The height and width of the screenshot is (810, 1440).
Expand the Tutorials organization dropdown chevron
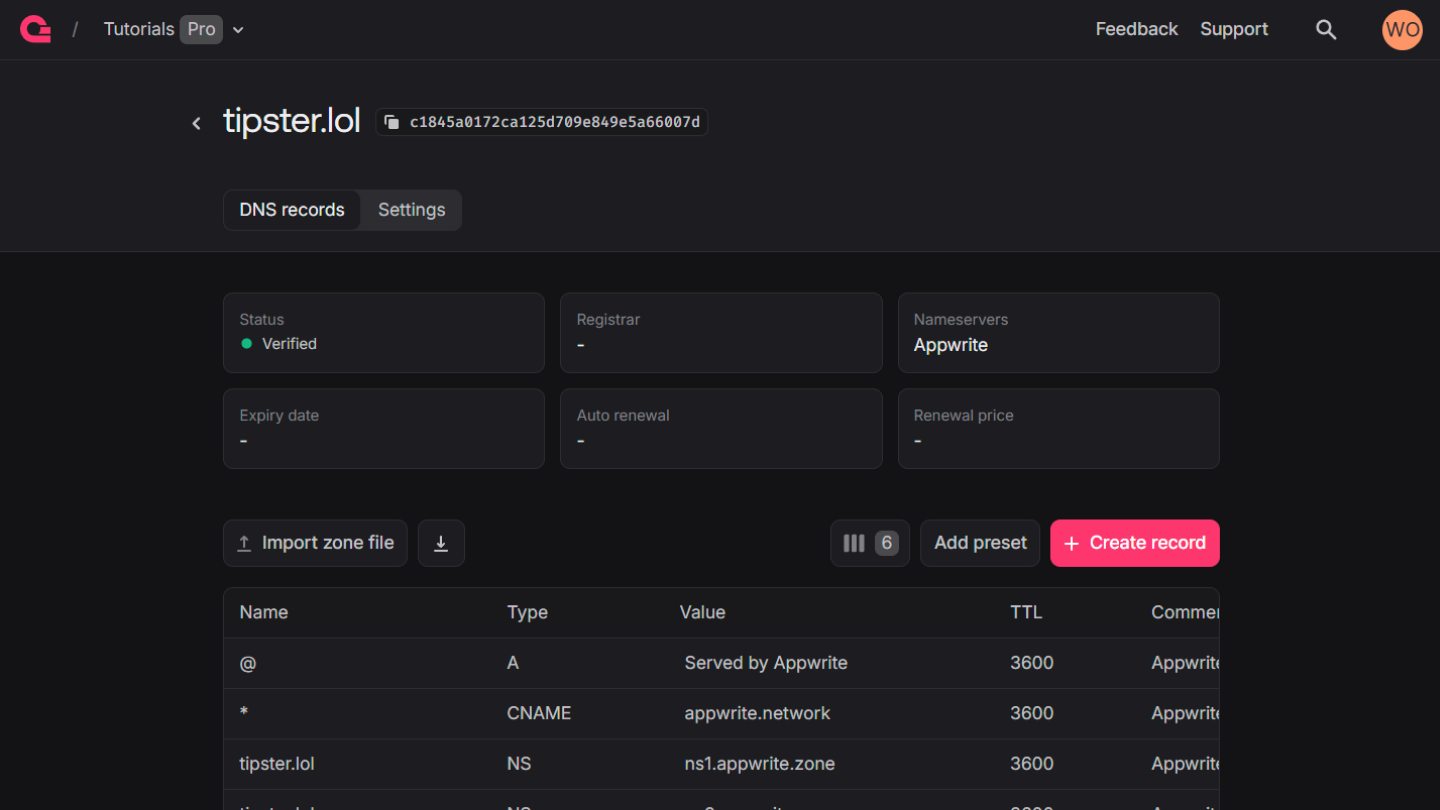click(x=238, y=30)
